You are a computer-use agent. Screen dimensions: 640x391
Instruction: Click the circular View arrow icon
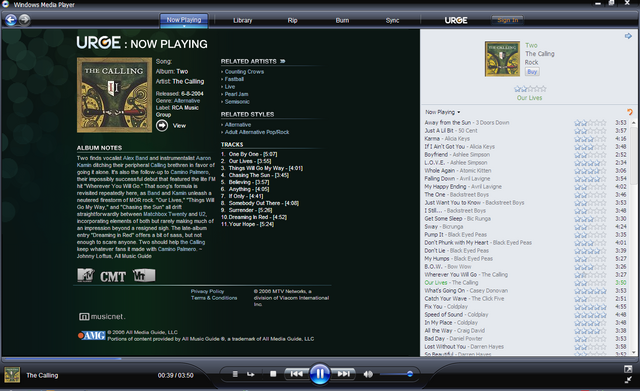[162, 126]
